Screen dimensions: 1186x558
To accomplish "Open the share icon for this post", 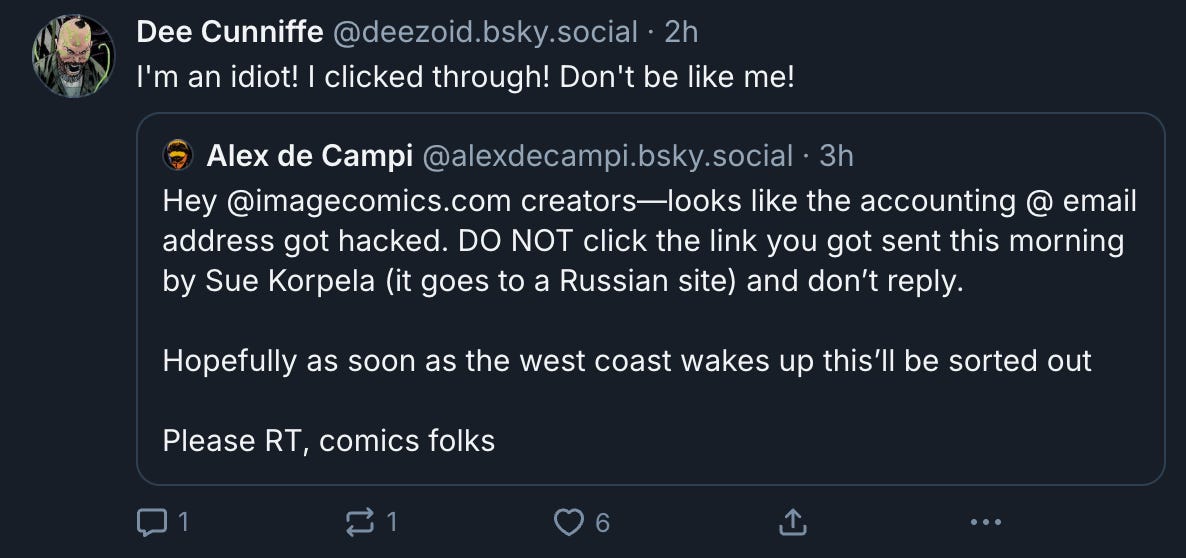I will pyautogui.click(x=791, y=521).
